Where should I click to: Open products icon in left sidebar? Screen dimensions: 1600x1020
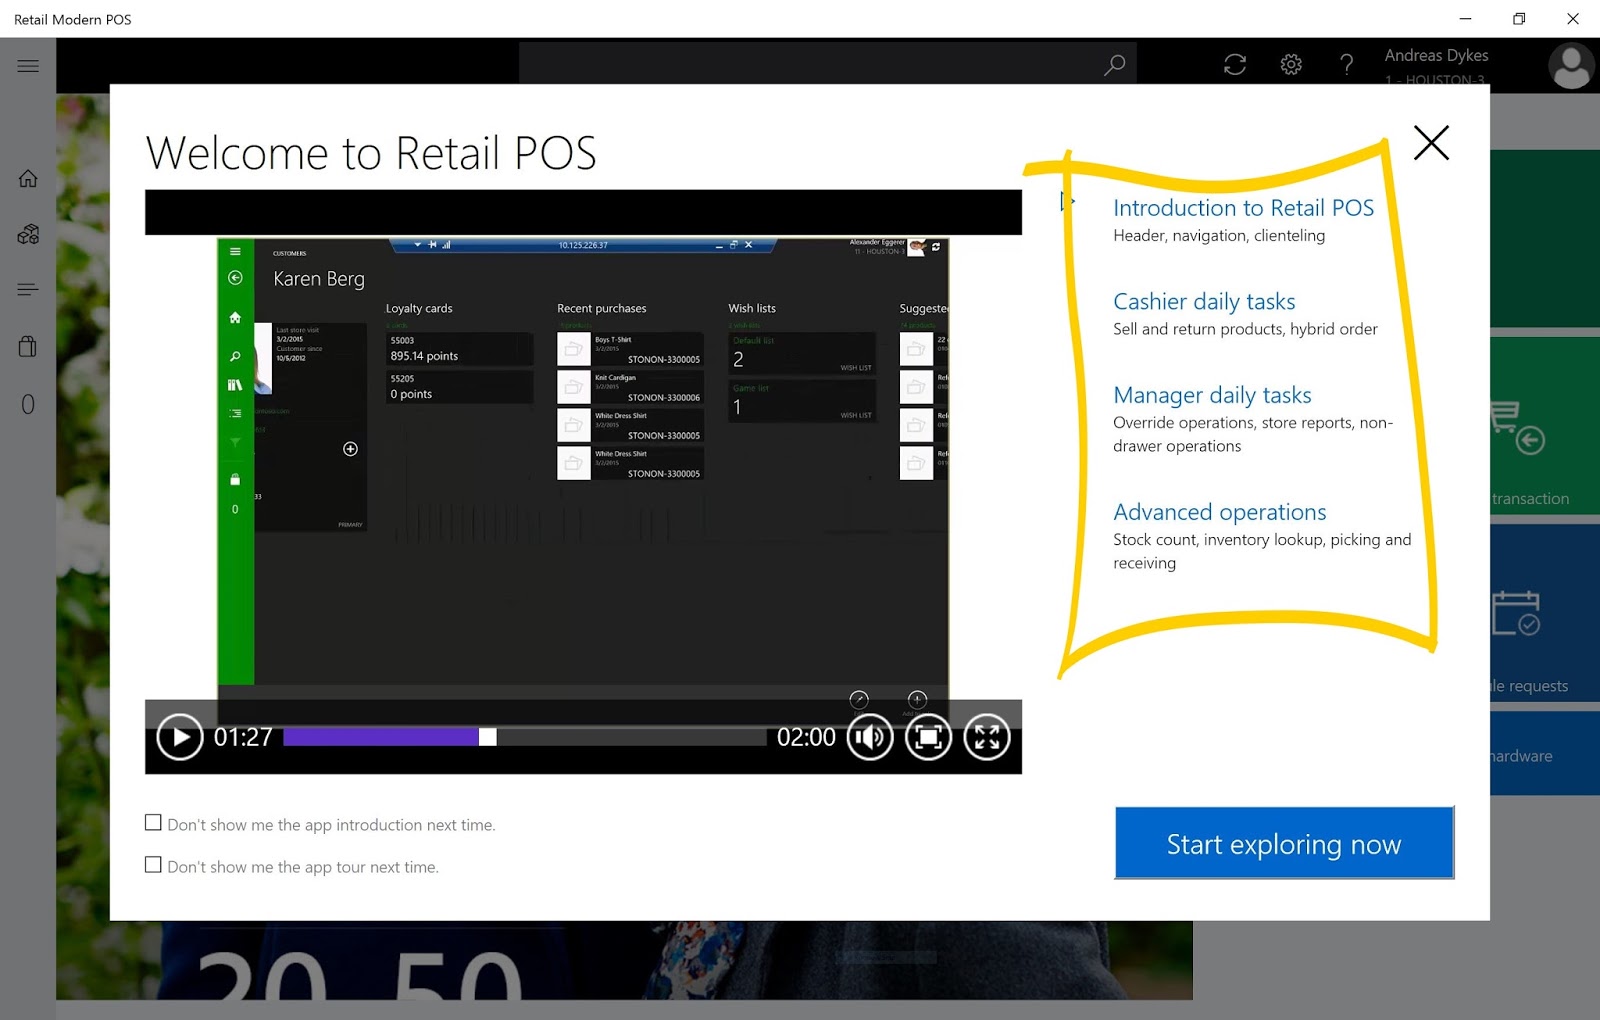[28, 234]
